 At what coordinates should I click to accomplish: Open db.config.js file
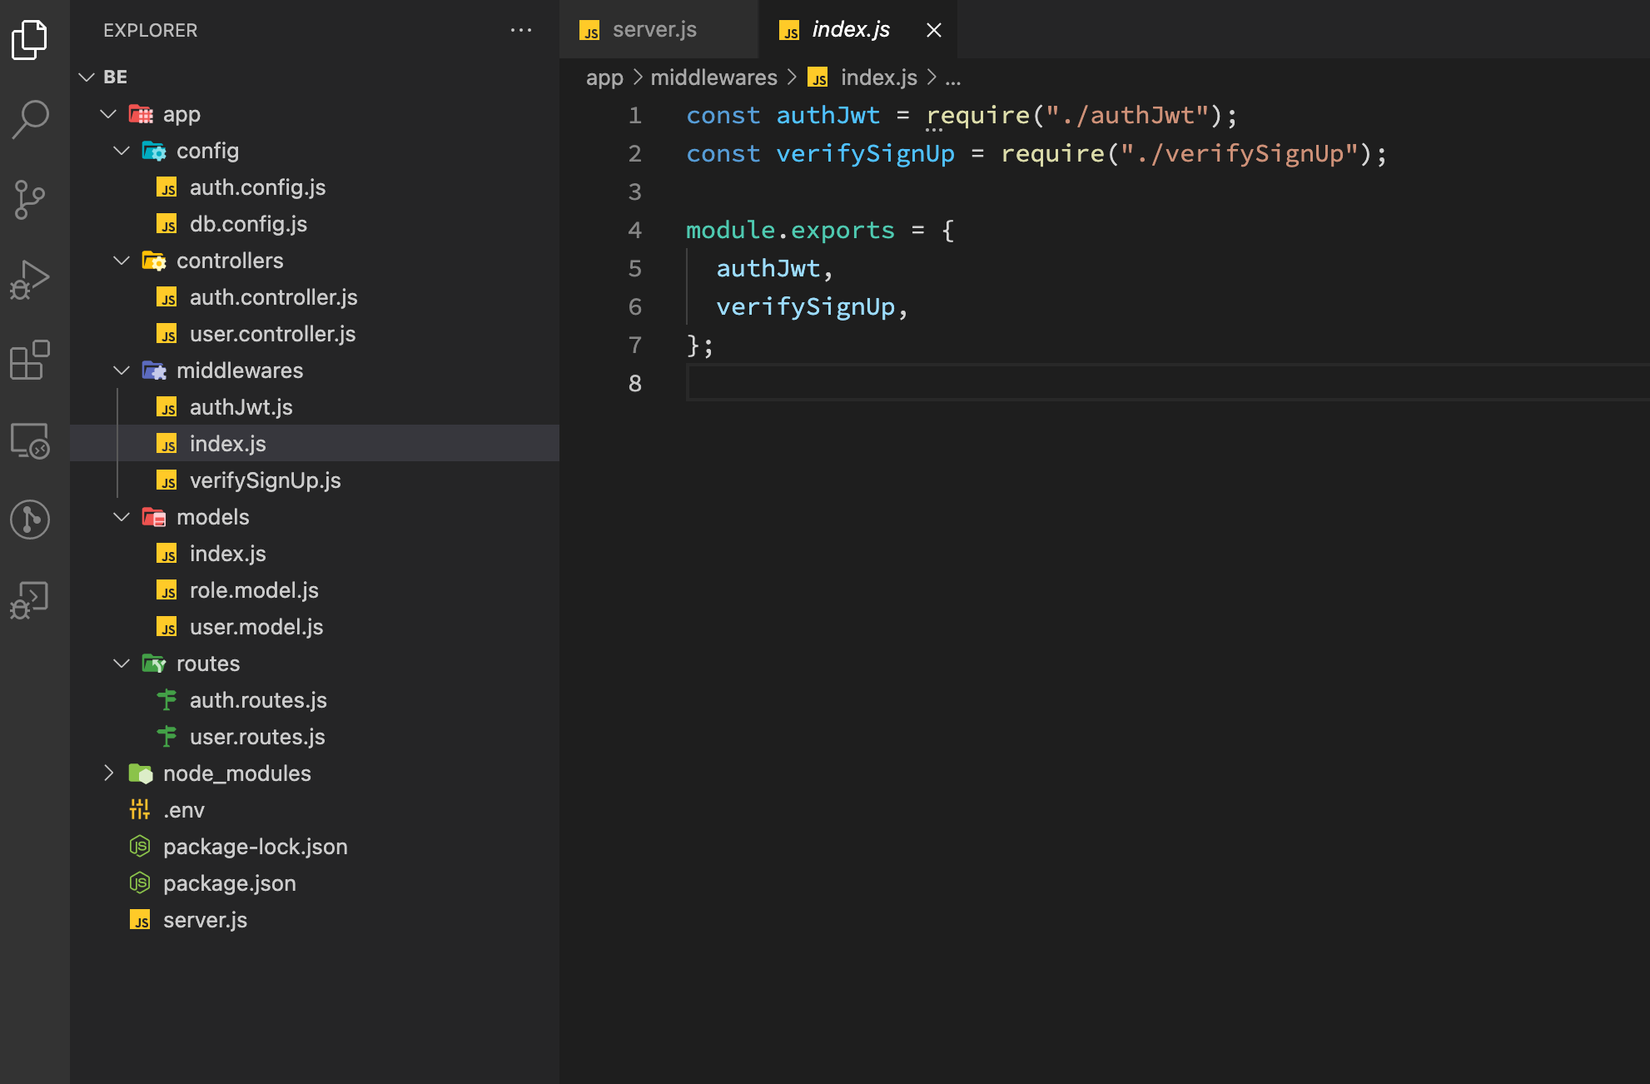point(314,224)
